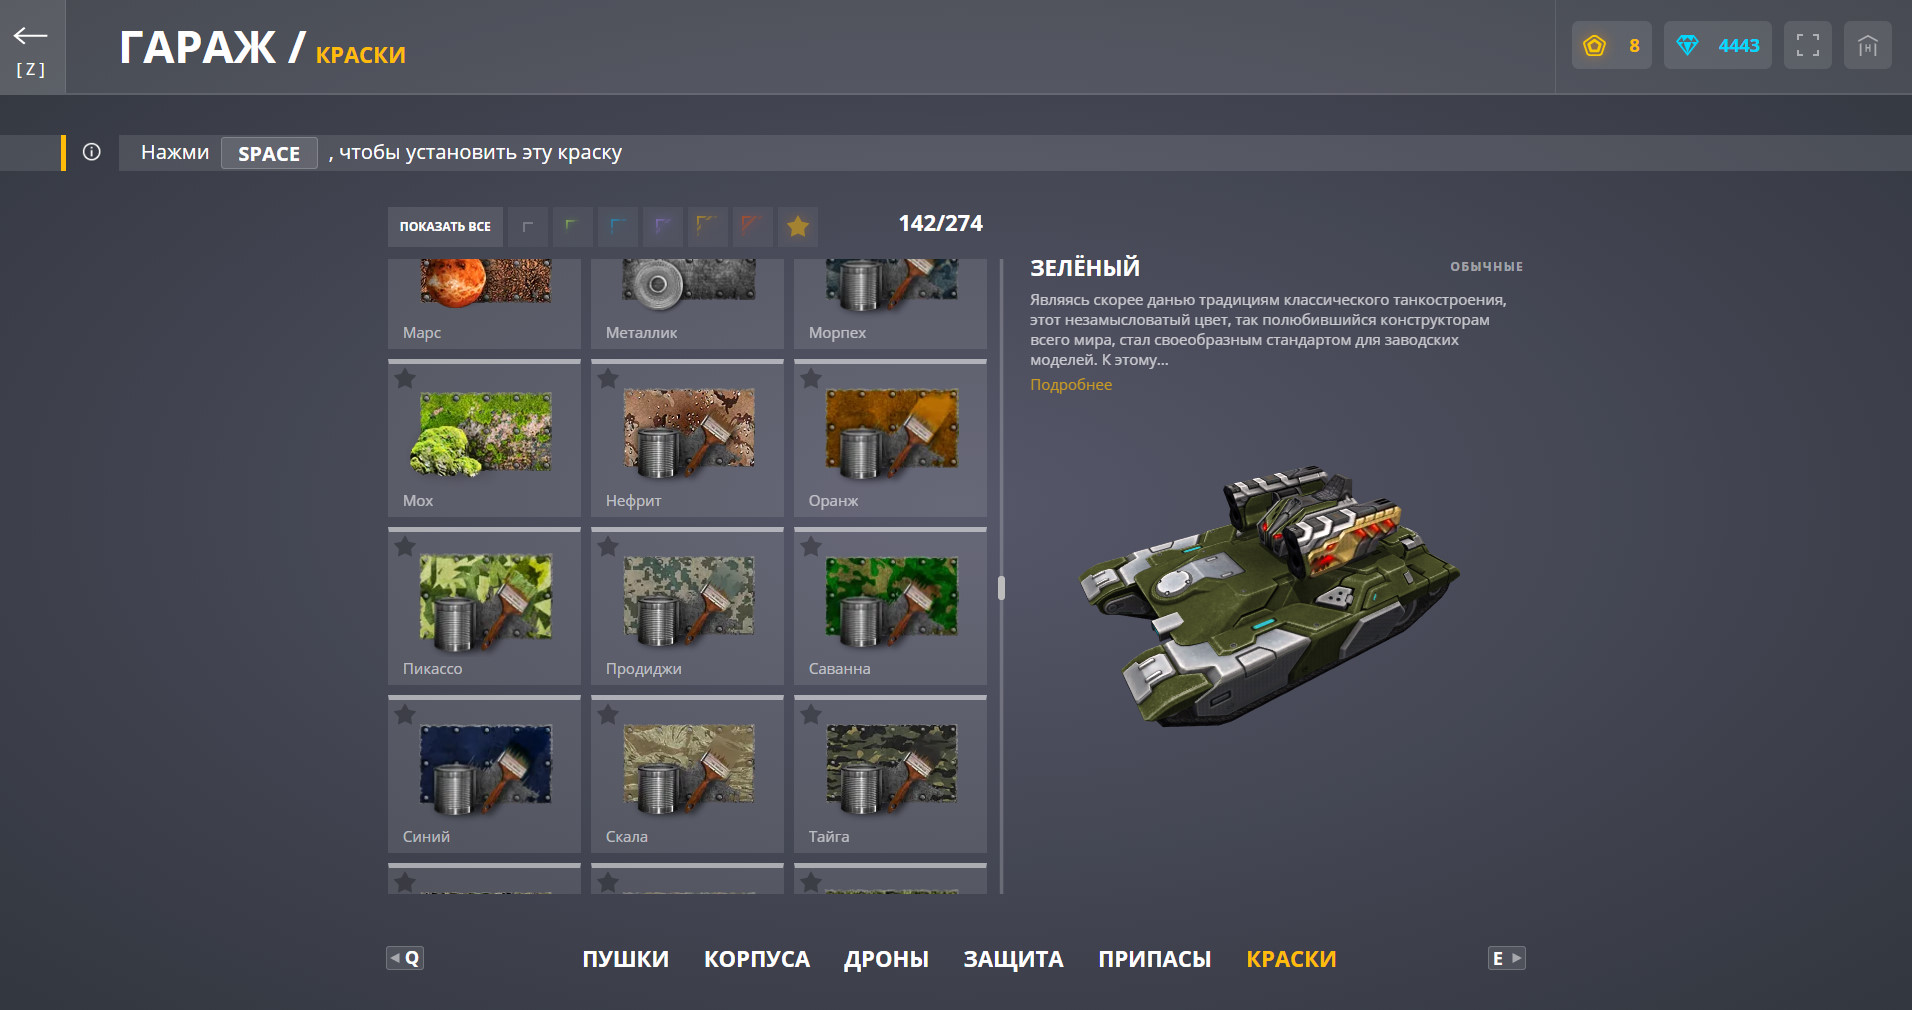Click the SPACE key button
Image resolution: width=1912 pixels, height=1010 pixels.
[x=269, y=153]
